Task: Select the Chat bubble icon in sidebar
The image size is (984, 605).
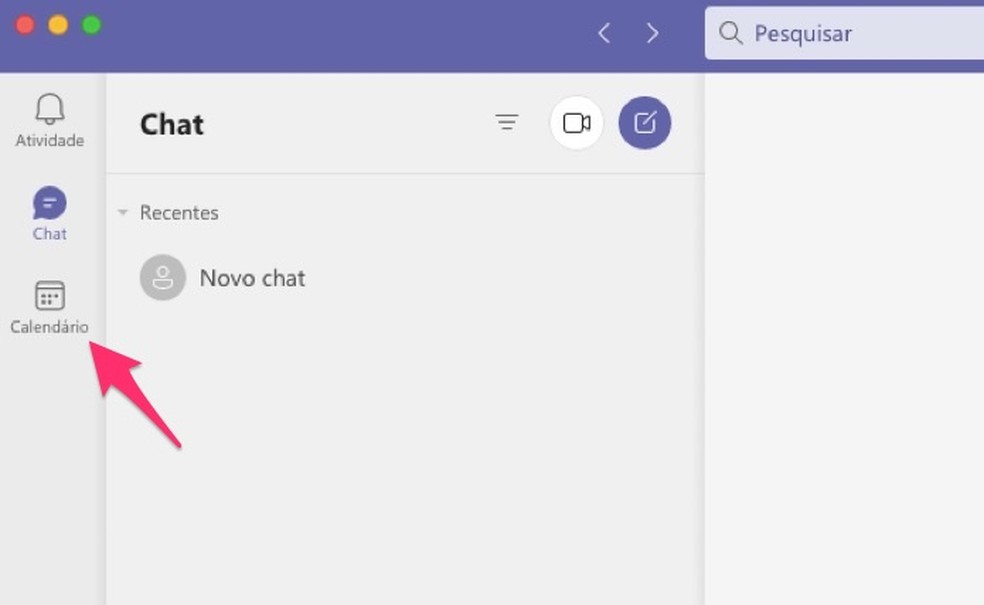Action: pyautogui.click(x=49, y=203)
